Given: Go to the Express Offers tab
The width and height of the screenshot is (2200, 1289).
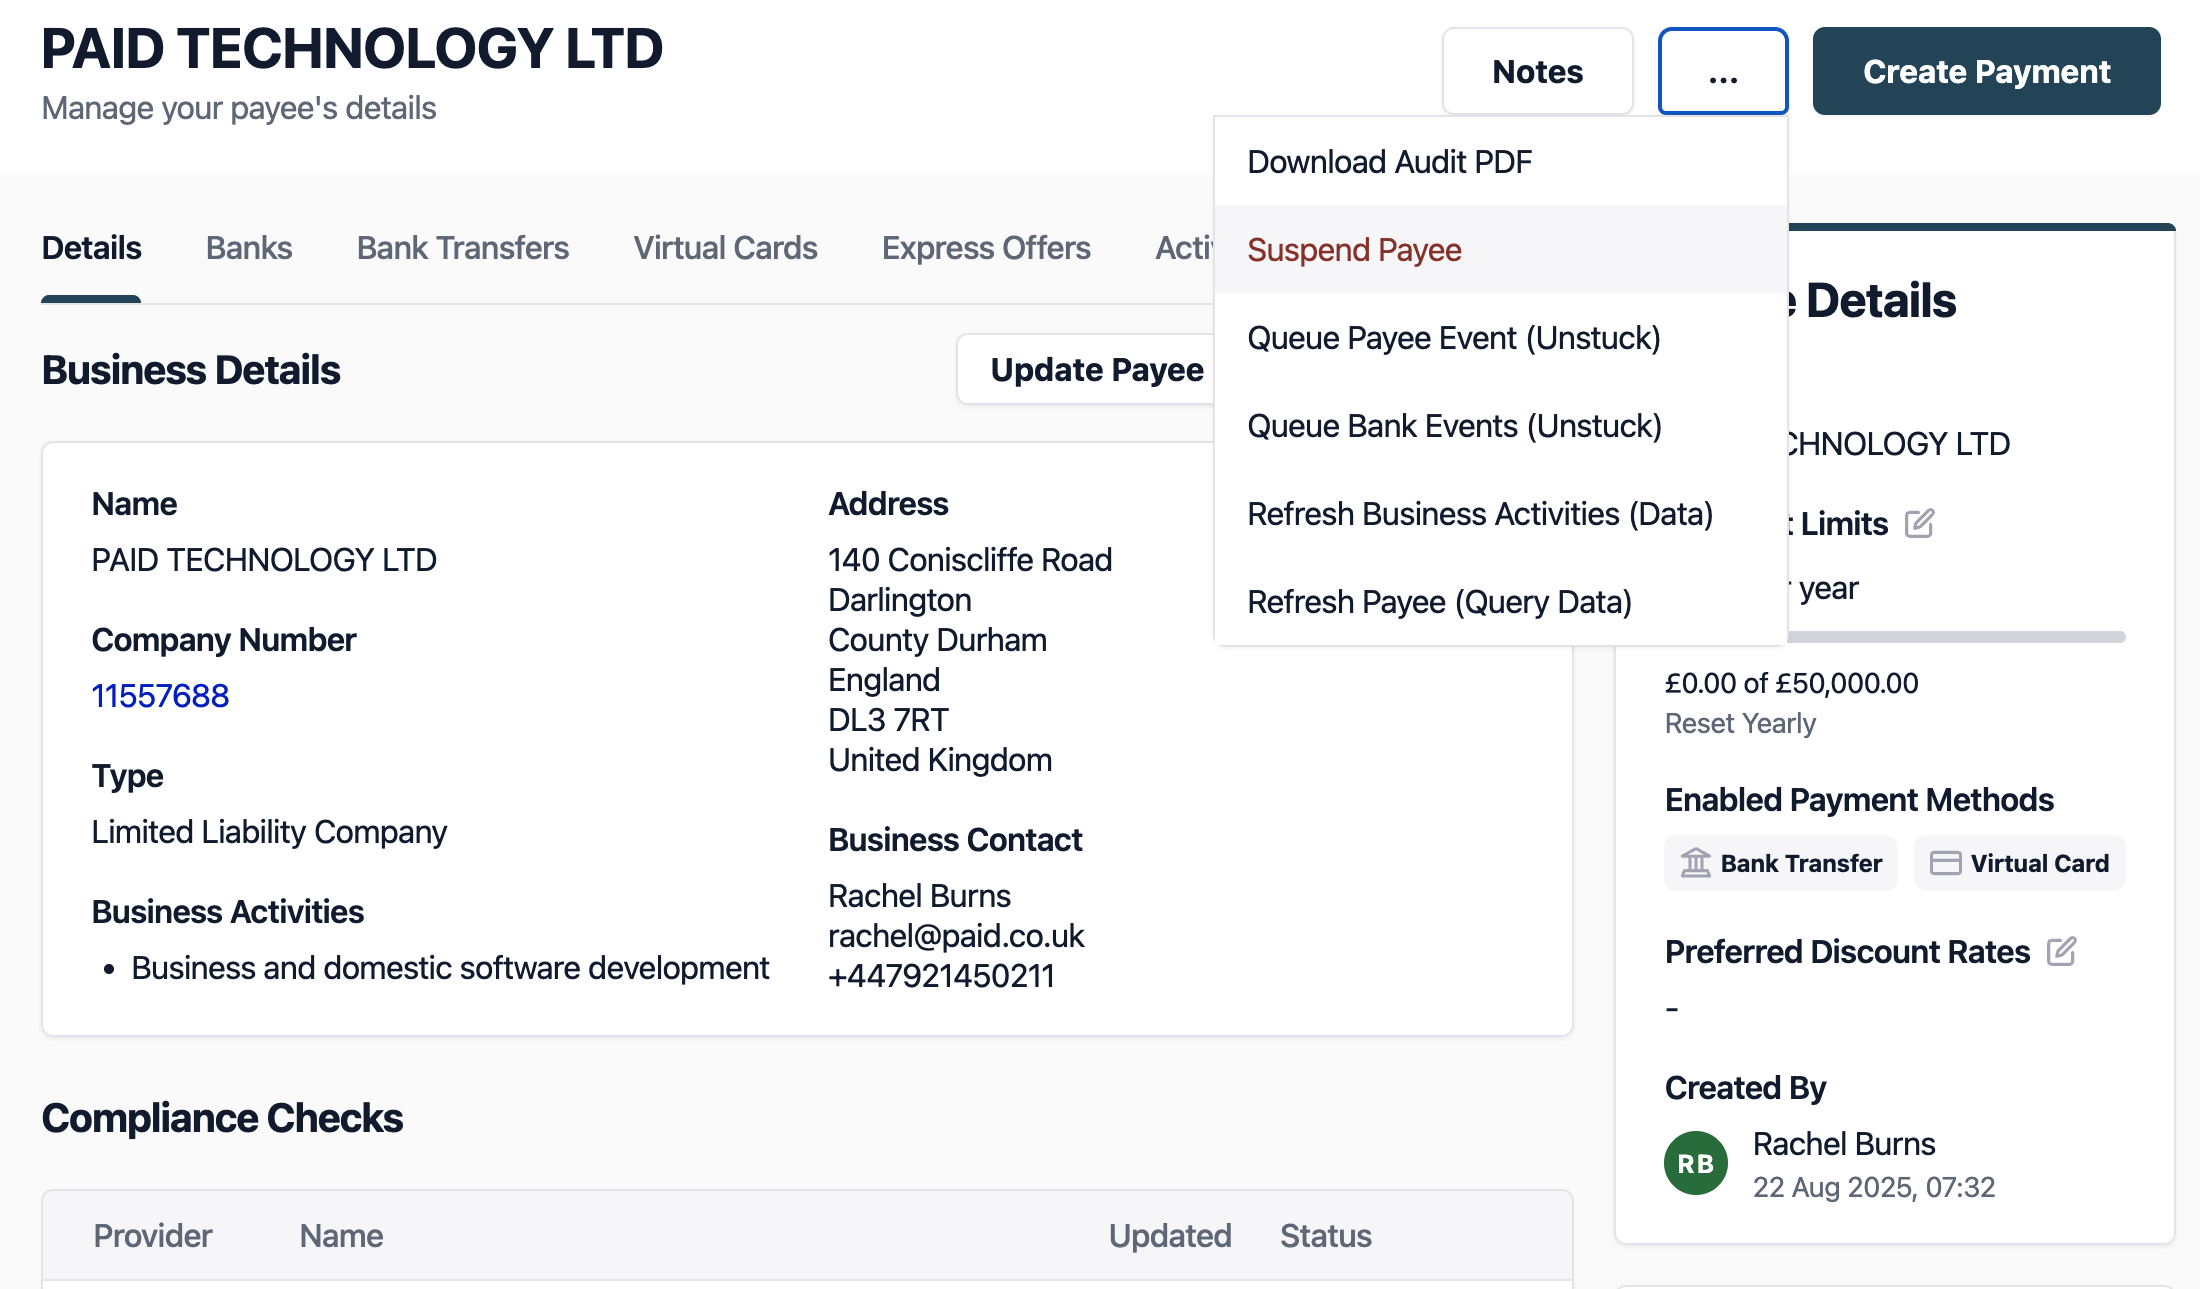Looking at the screenshot, I should coord(986,248).
